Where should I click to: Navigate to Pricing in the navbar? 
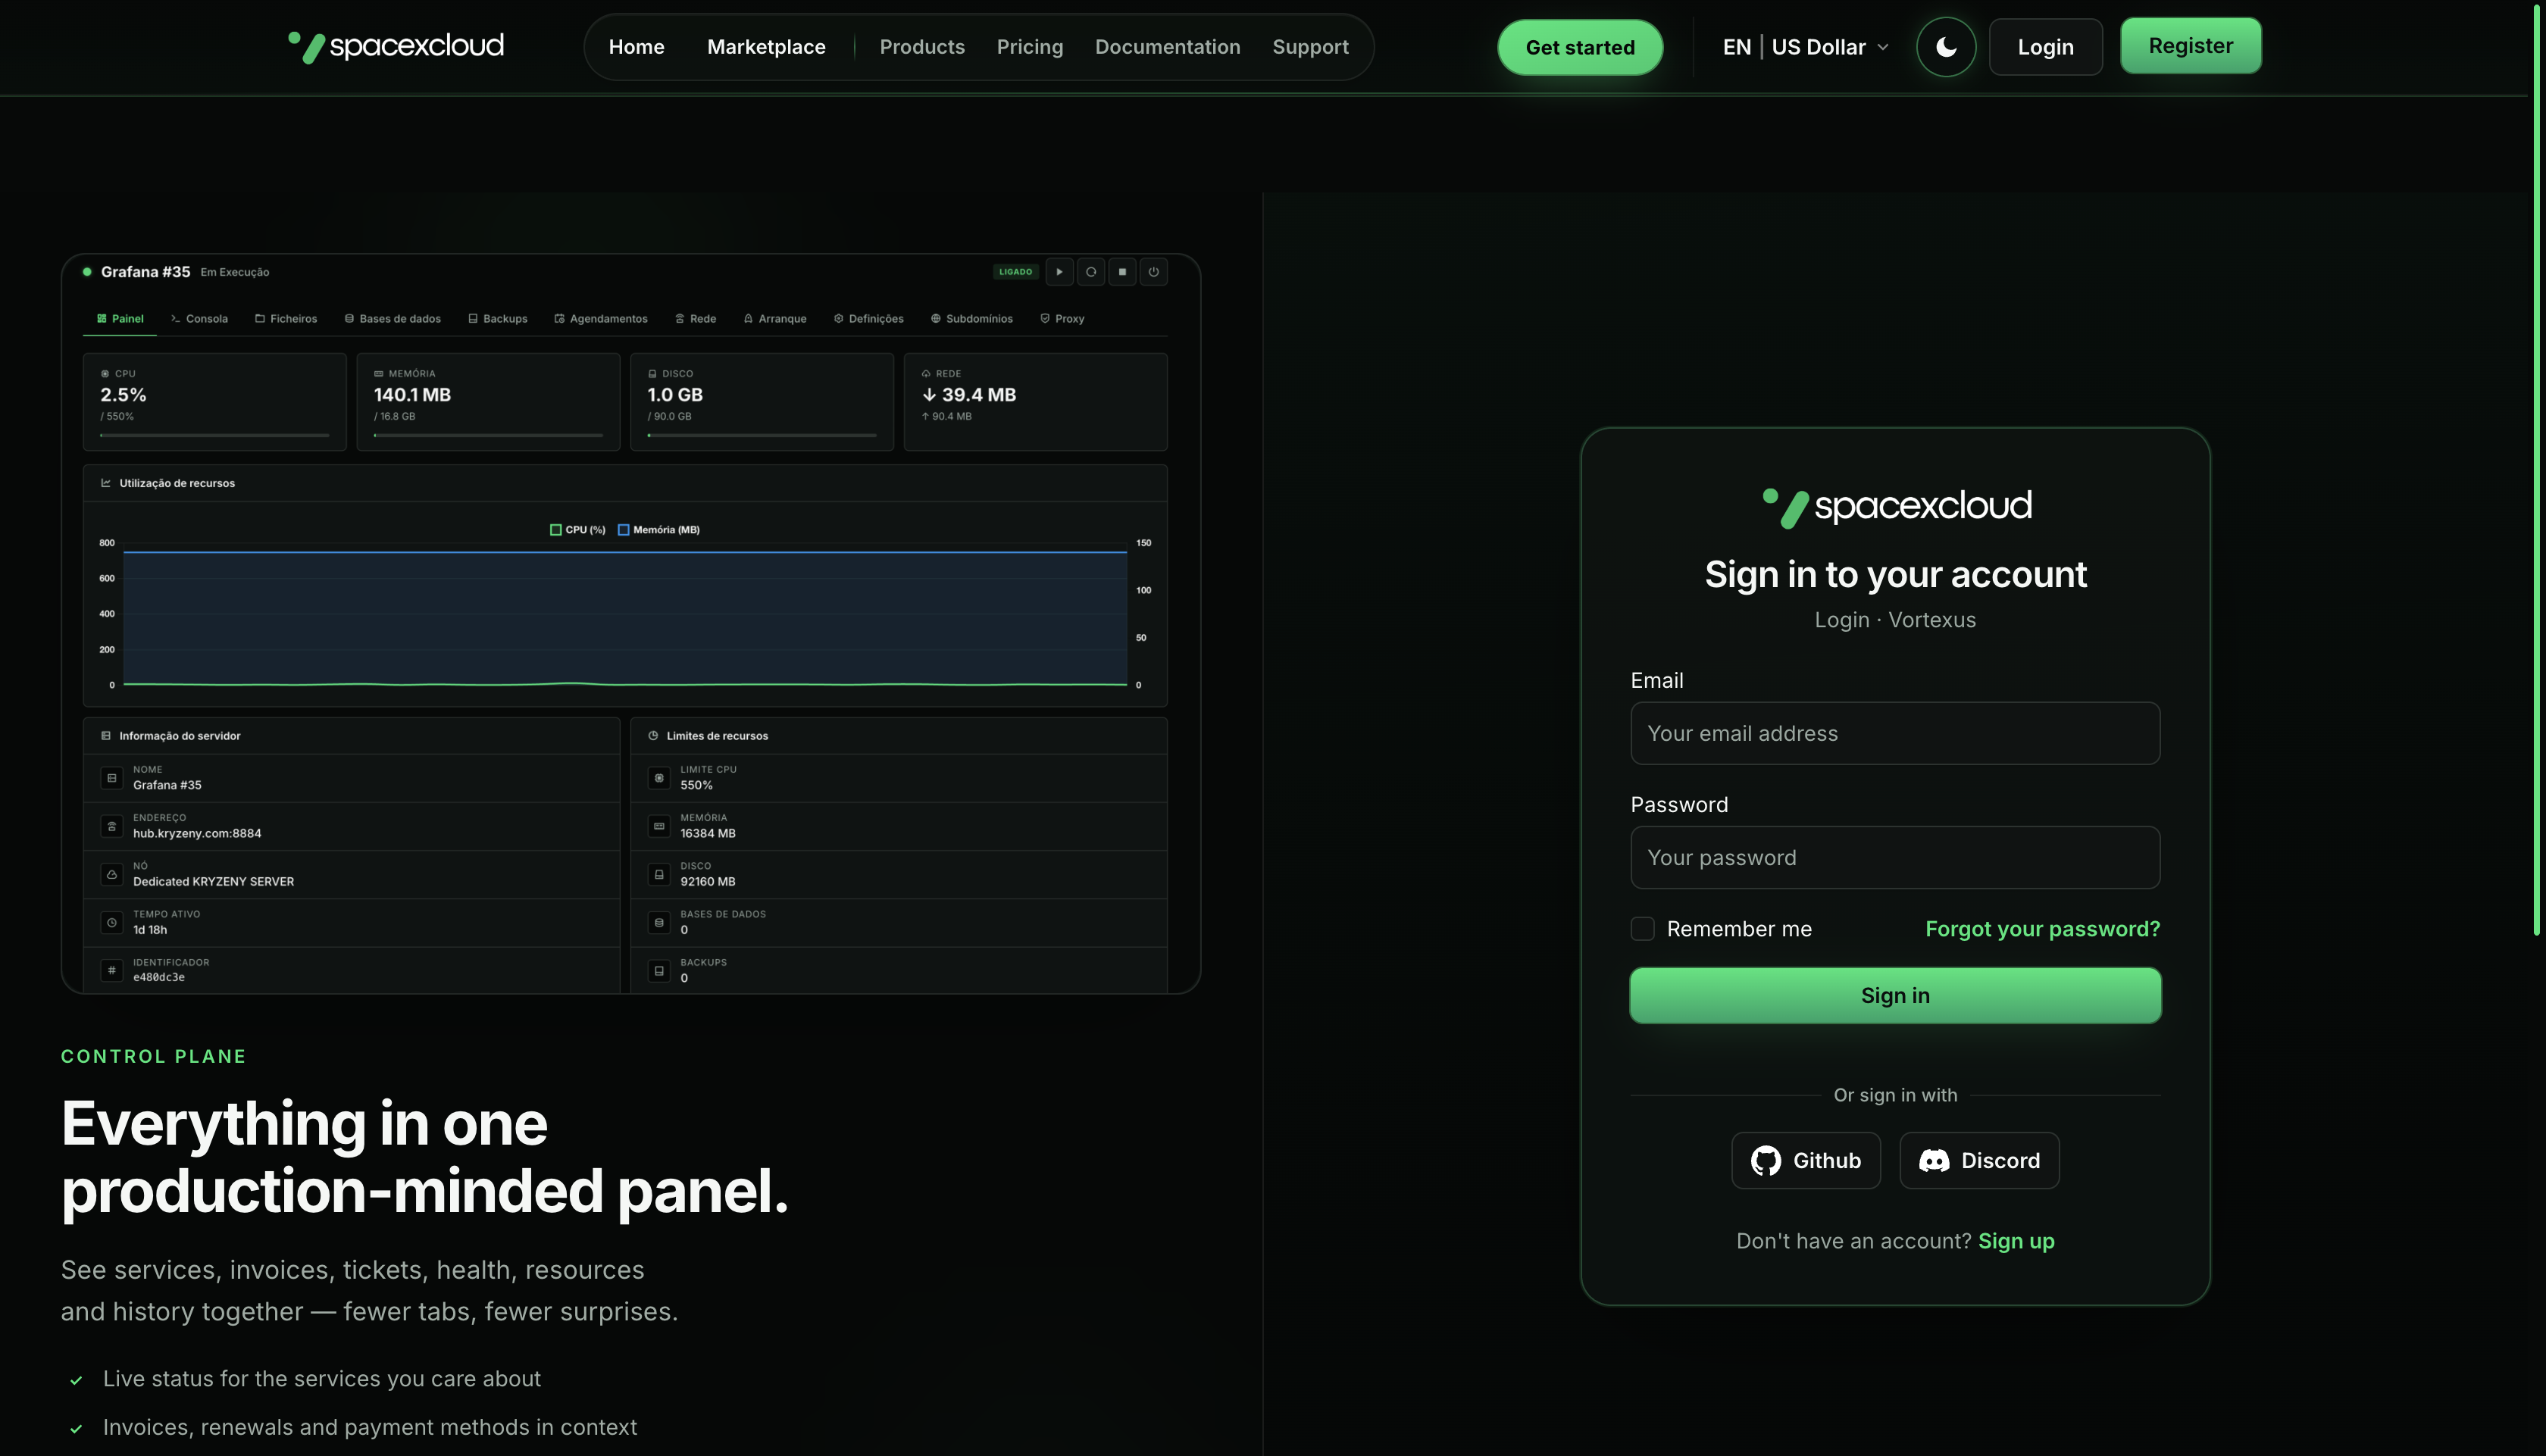(1029, 47)
